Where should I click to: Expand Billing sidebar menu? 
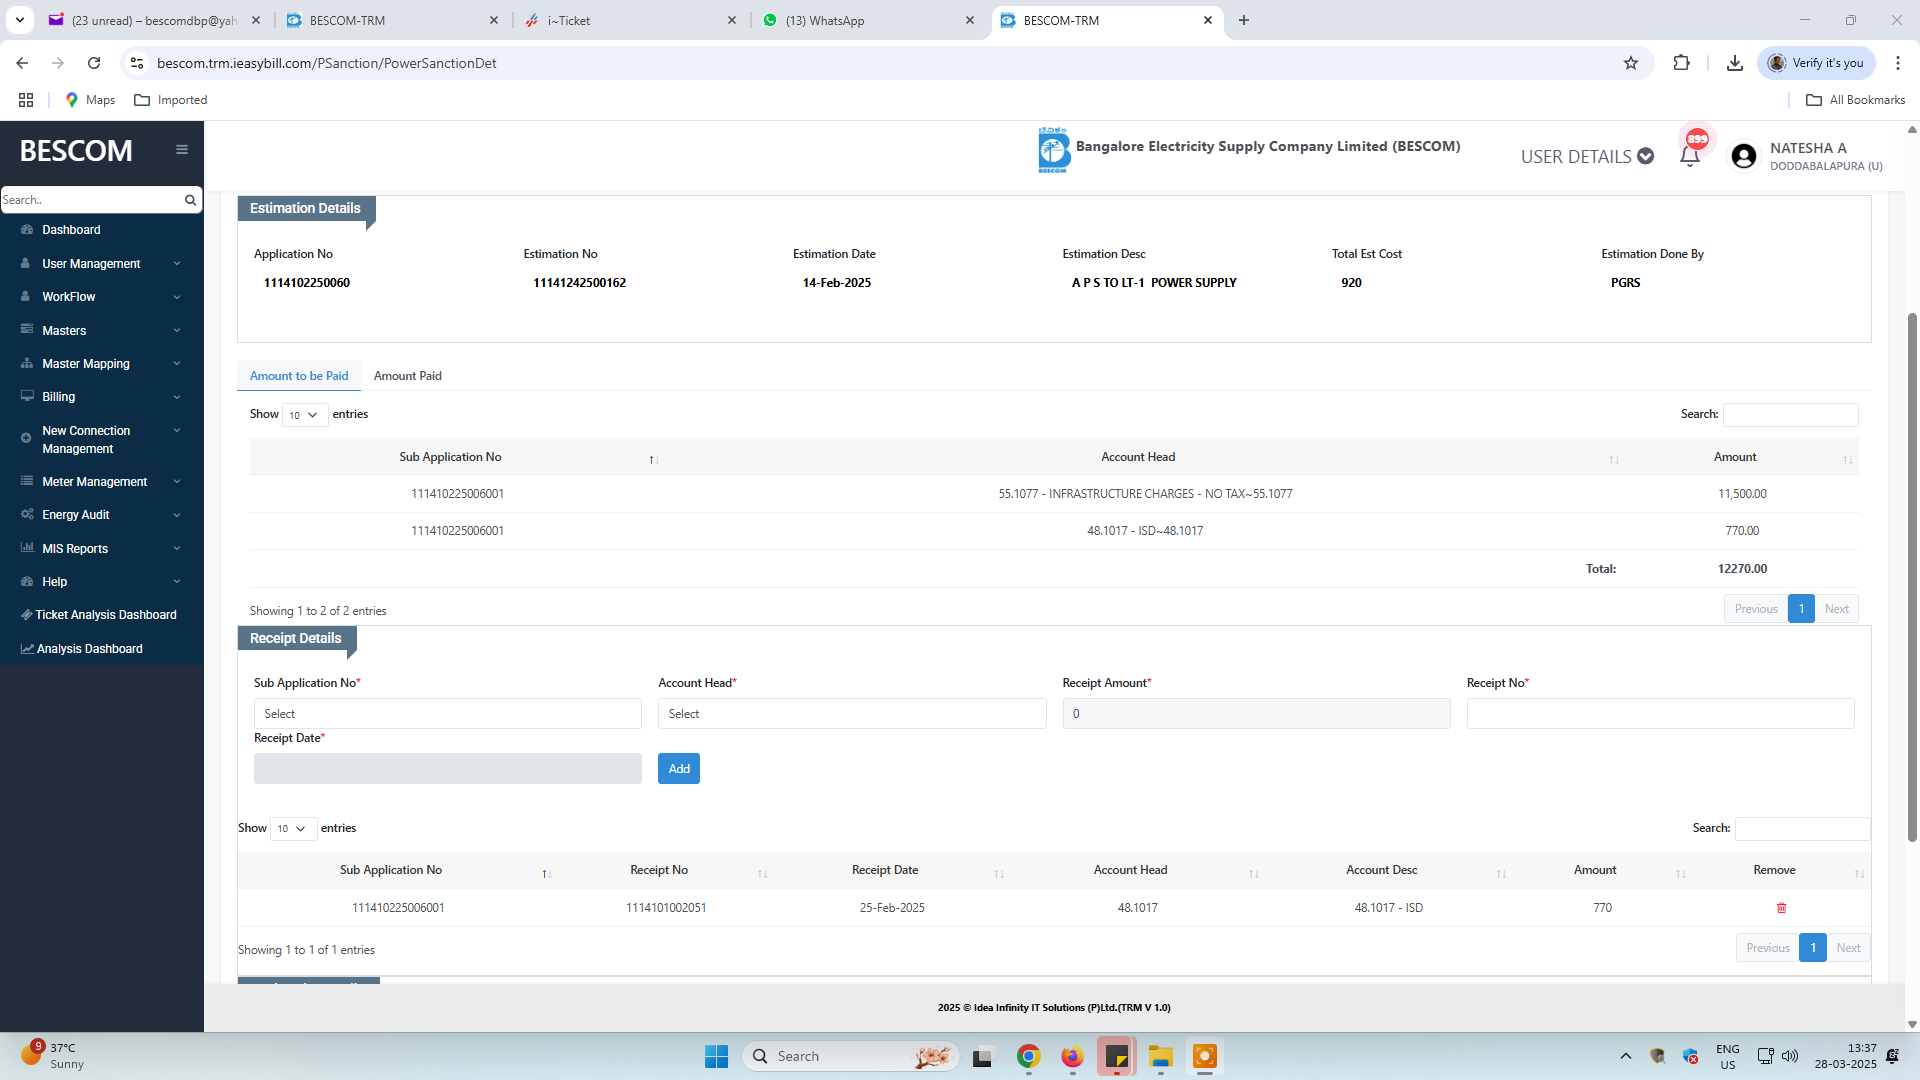pyautogui.click(x=100, y=397)
